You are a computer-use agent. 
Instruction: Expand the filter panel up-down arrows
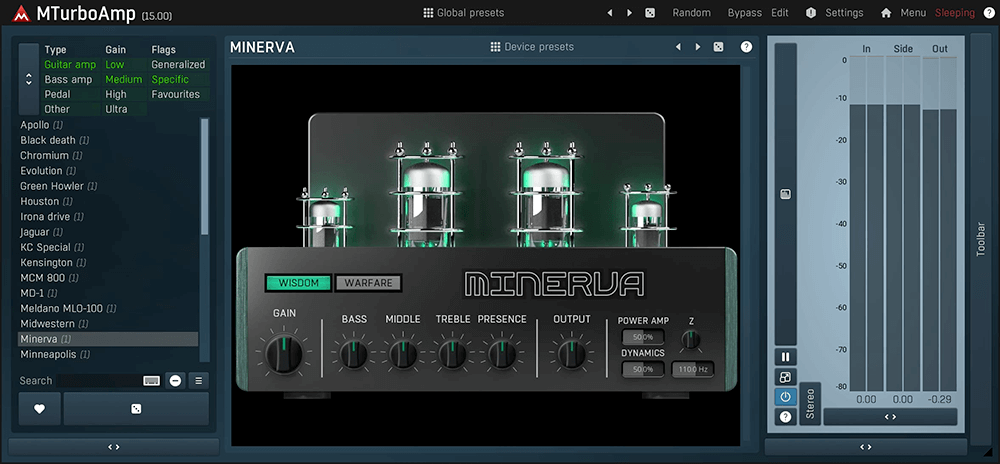point(29,79)
